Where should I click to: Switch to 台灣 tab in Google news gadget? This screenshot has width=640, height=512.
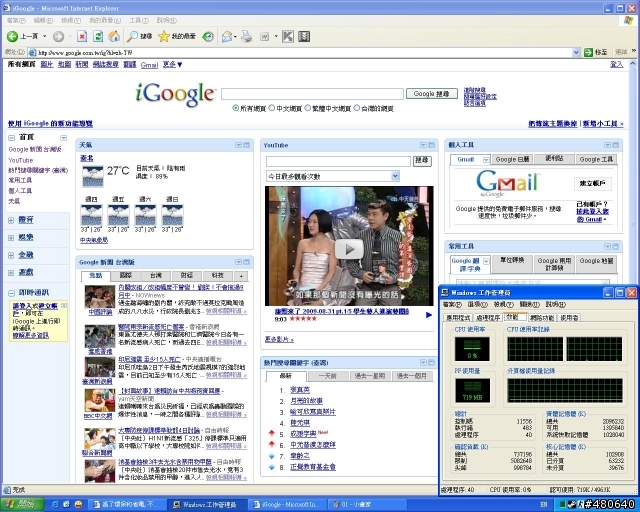[x=156, y=276]
